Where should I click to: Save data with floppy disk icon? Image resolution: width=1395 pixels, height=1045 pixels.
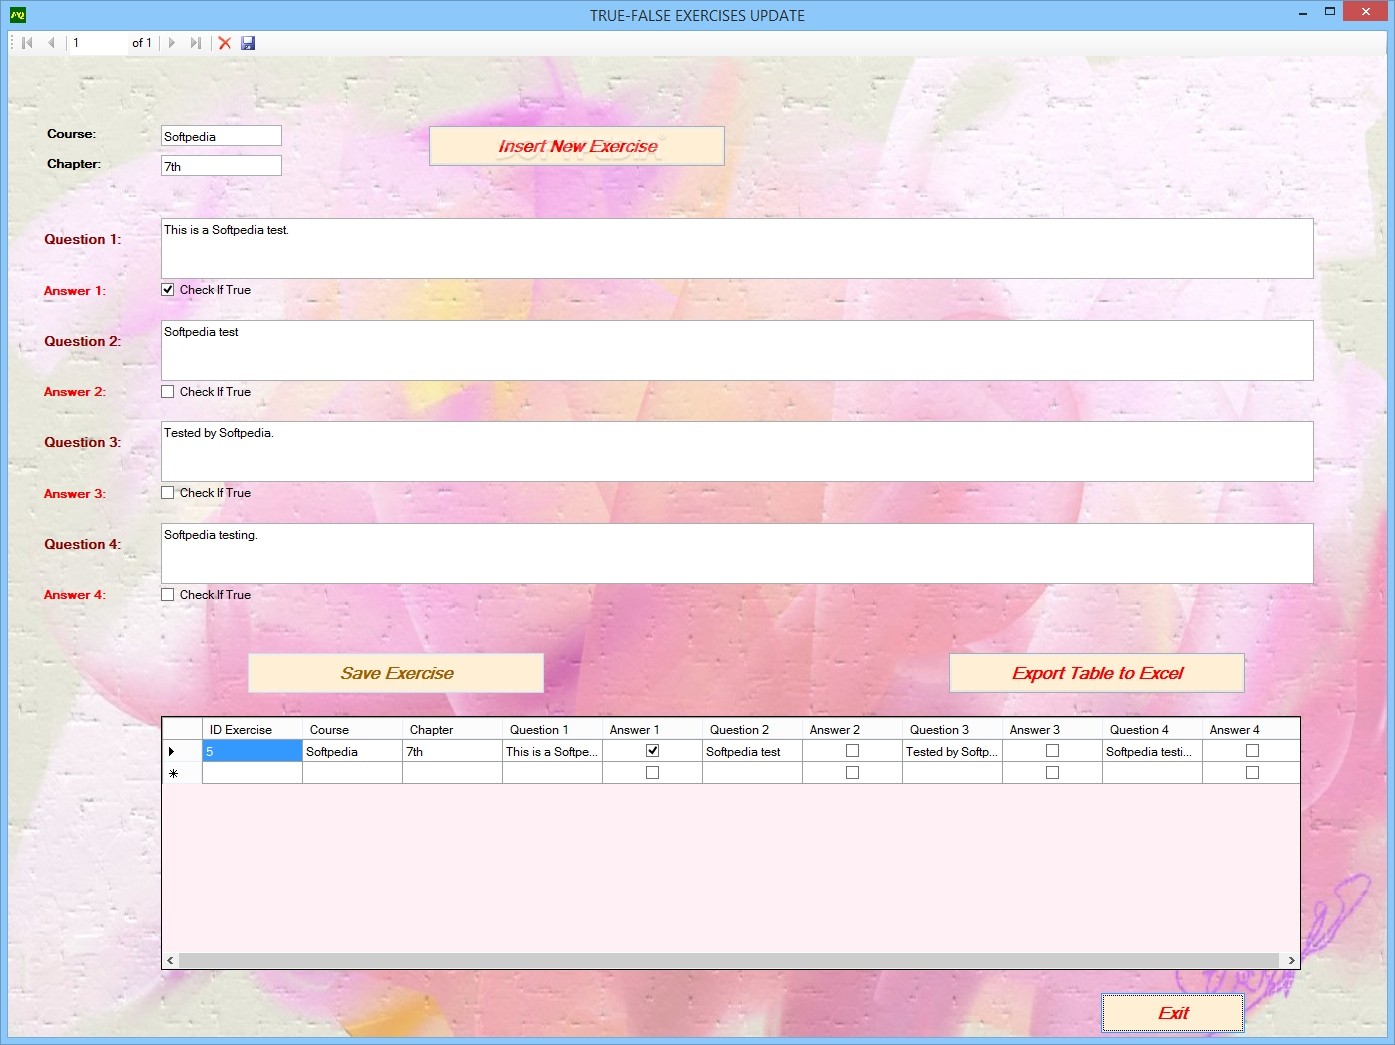[248, 43]
